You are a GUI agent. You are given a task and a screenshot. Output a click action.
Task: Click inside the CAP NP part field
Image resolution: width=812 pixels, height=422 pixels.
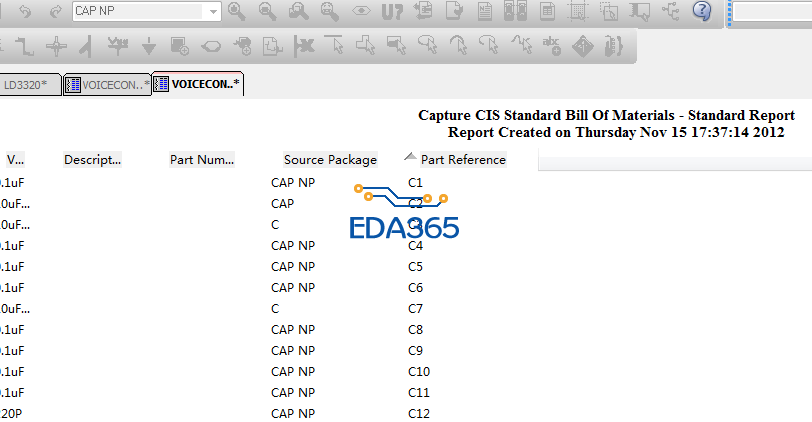[x=138, y=11]
